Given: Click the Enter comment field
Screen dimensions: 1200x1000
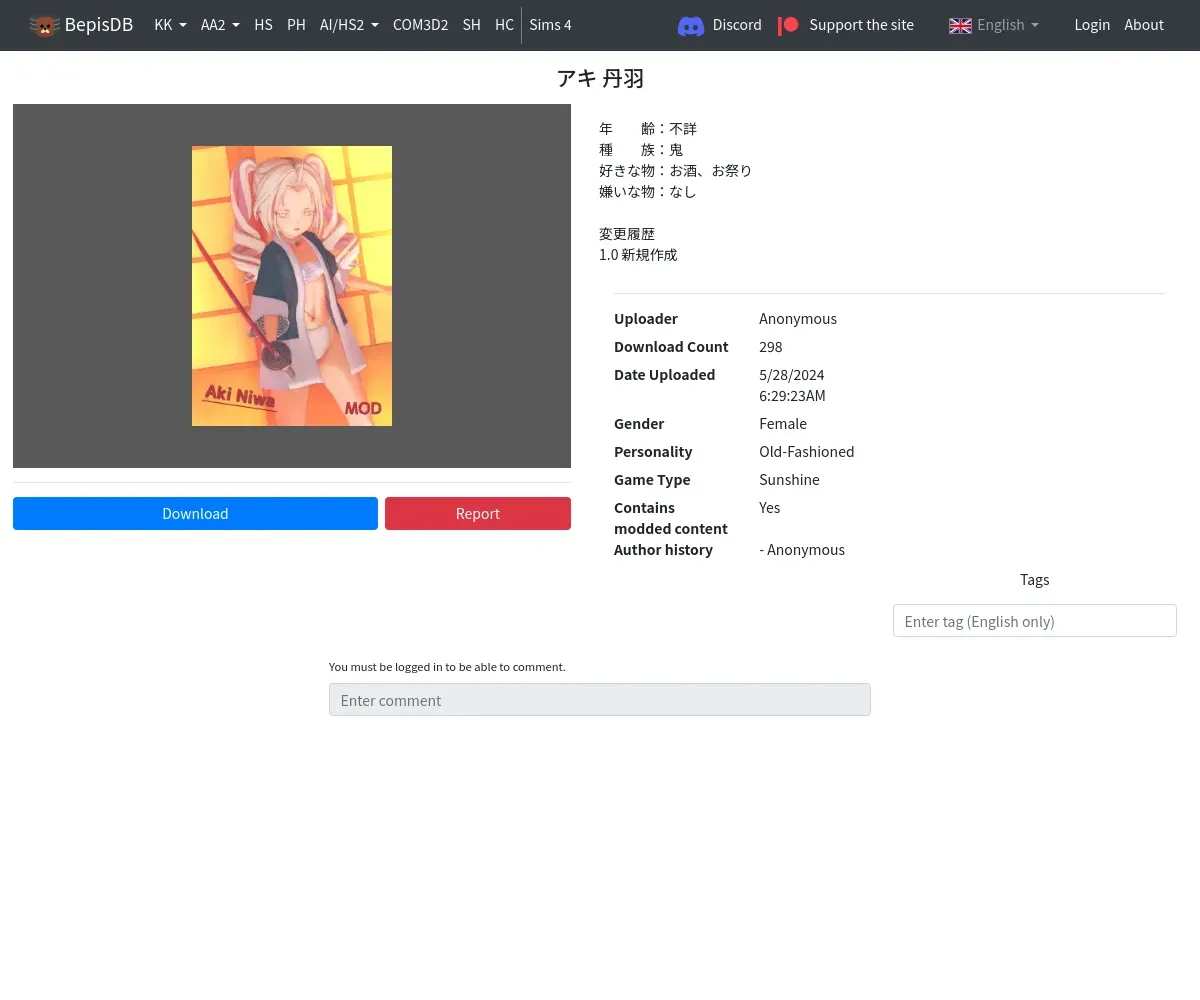Looking at the screenshot, I should click(600, 700).
